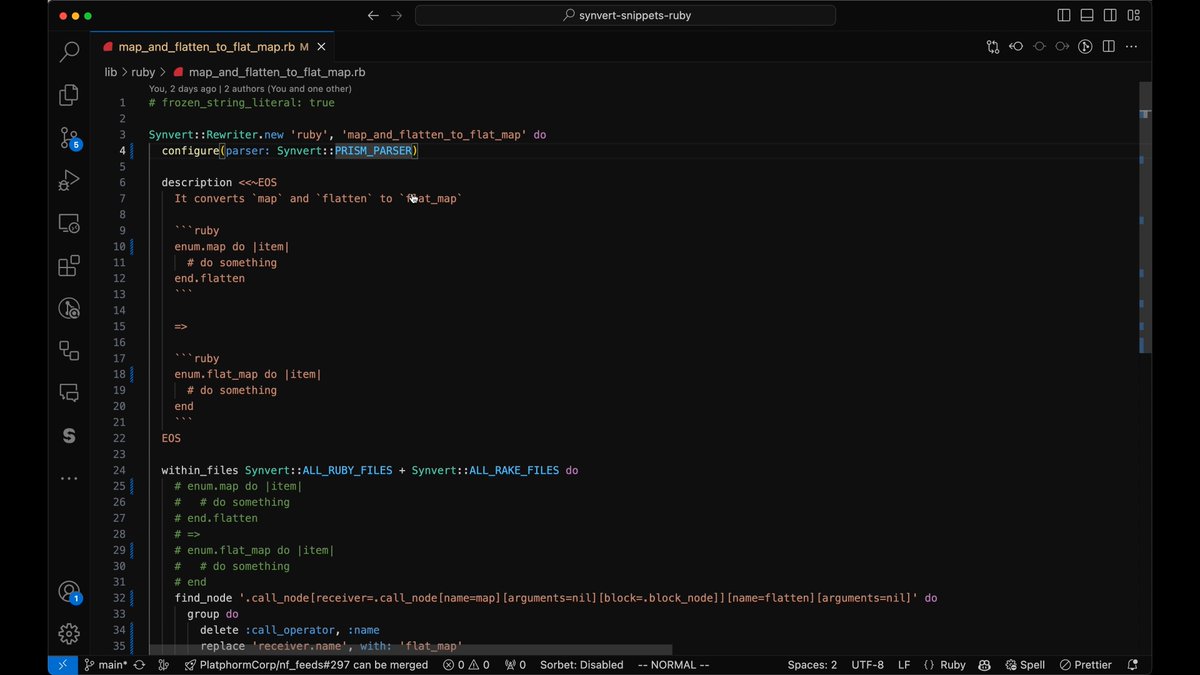Open ports forwarded status showing 0
The image size is (1200, 675).
(x=515, y=665)
